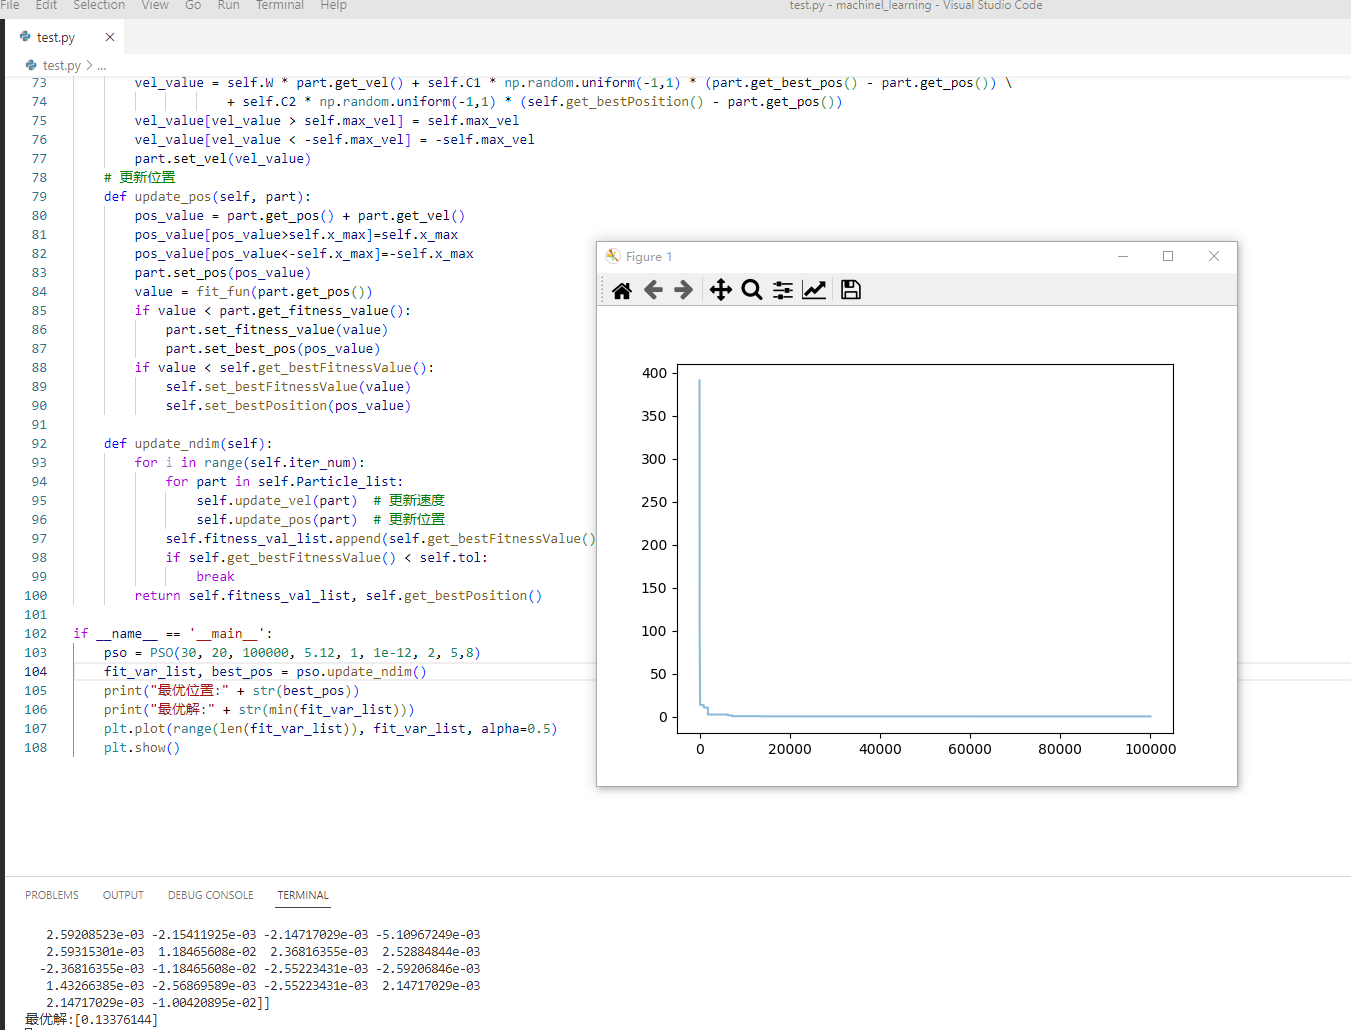Save the figure with disk icon
The height and width of the screenshot is (1030, 1351).
(x=851, y=290)
